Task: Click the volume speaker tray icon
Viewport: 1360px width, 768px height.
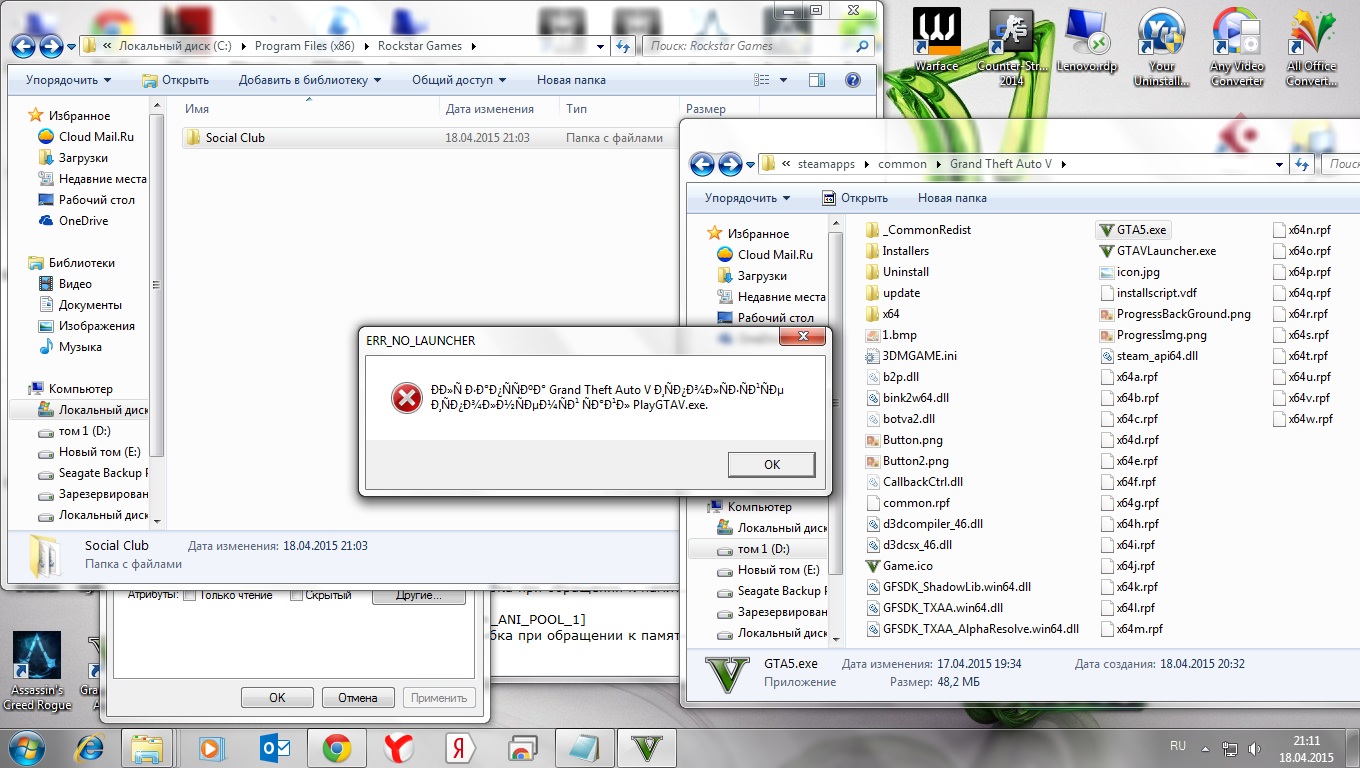Action: click(1254, 747)
